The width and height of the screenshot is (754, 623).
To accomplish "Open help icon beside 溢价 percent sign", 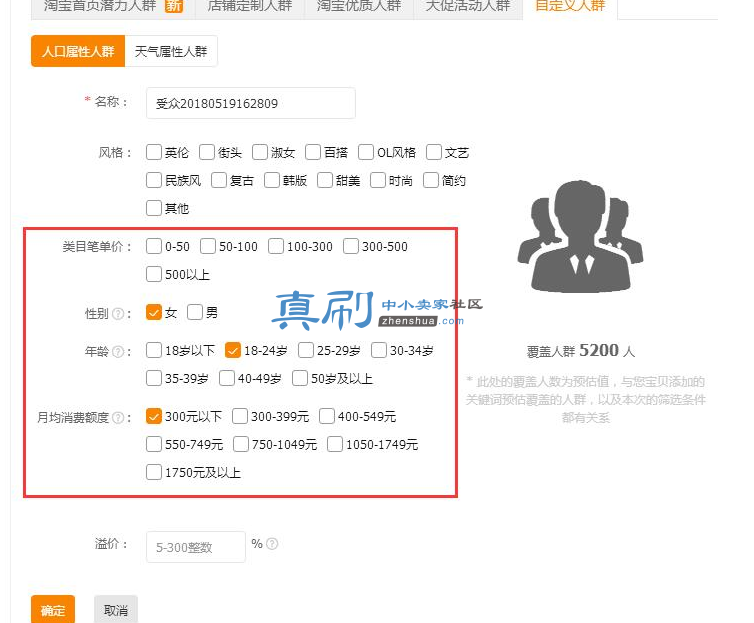I will [272, 544].
